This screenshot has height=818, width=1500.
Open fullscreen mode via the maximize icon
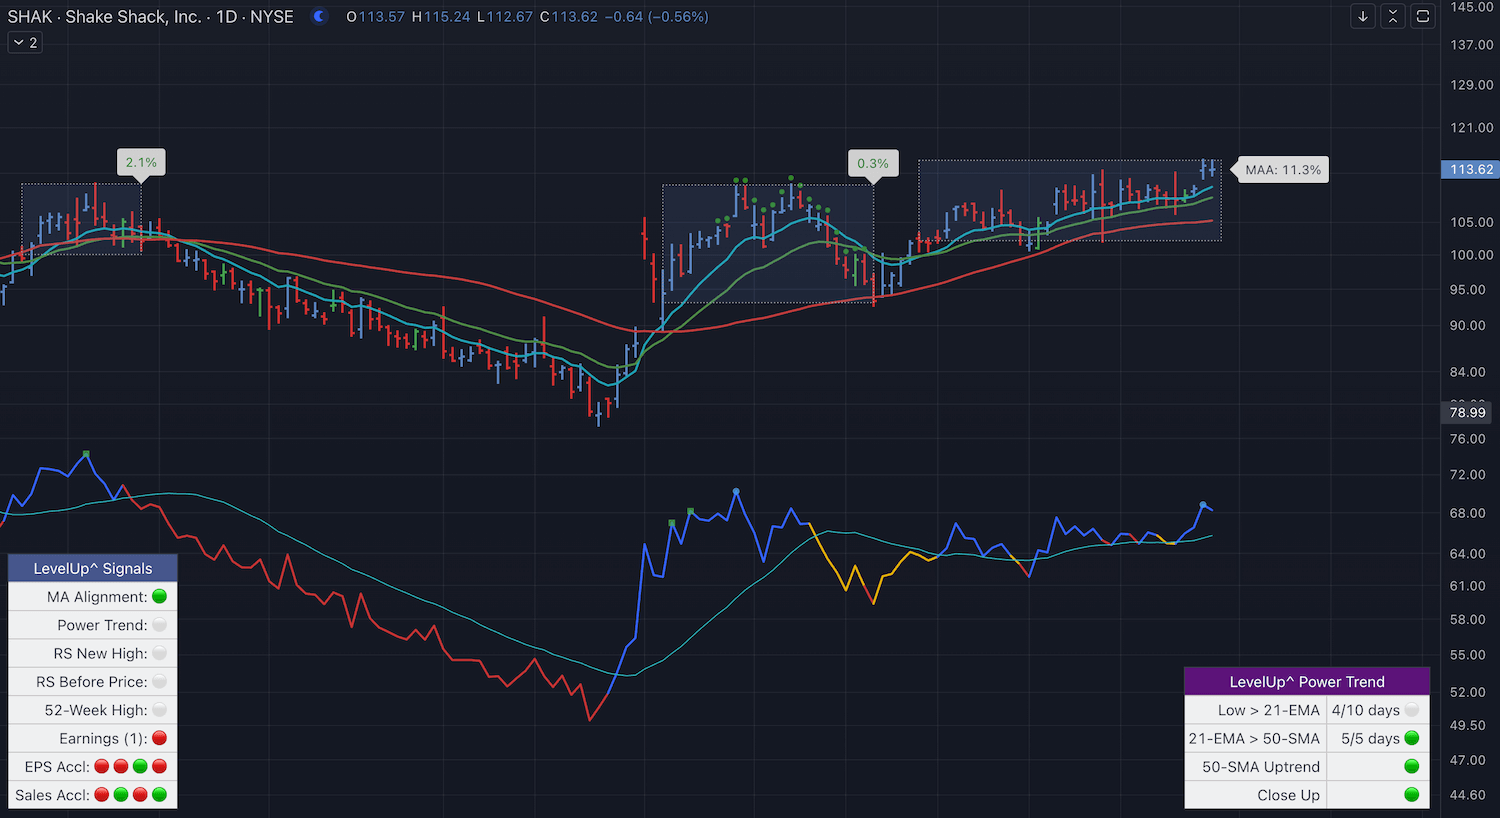1422,16
